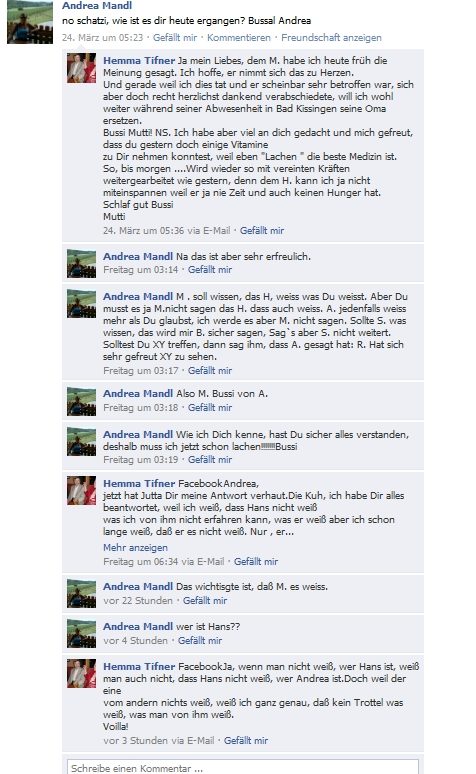Like the 'wer ist Hans??' comment
Image resolution: width=476 pixels, height=774 pixels.
pos(200,641)
